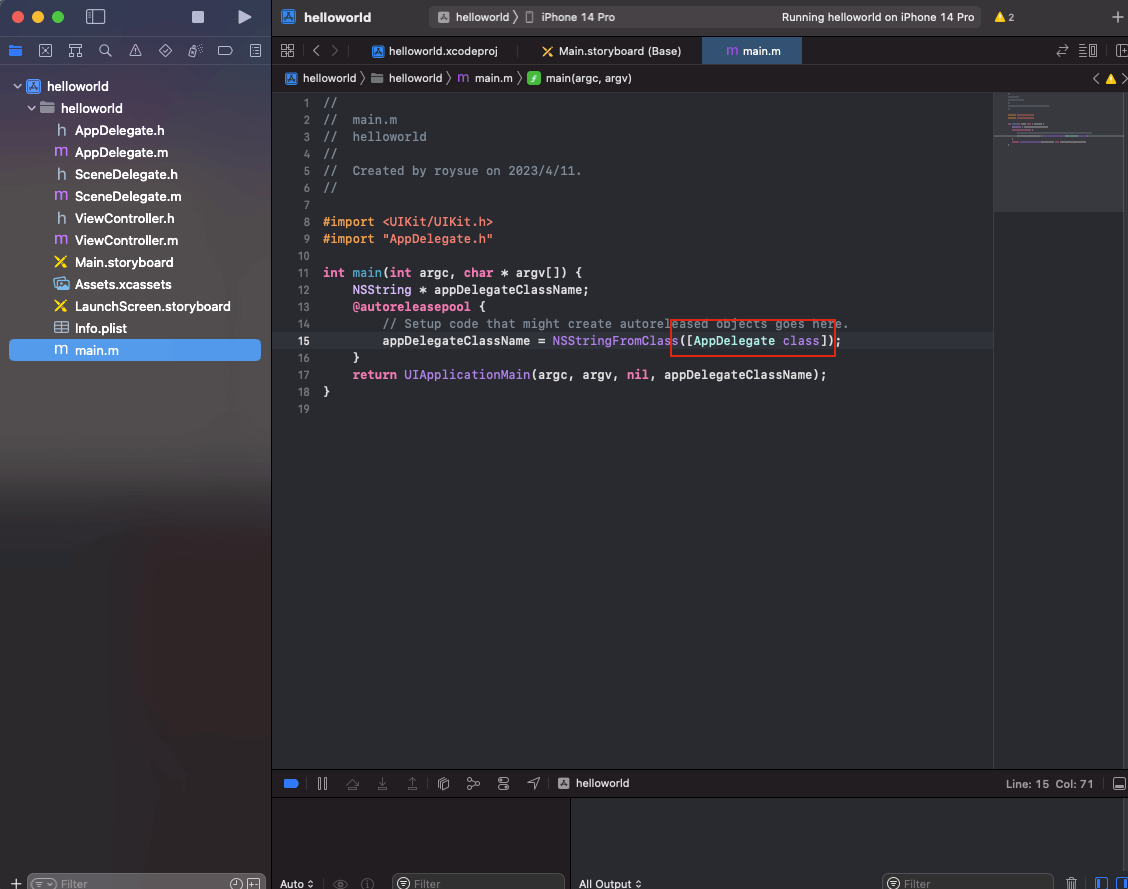Screen dimensions: 1128x889
Task: Open the Project navigator folder icon
Action: pos(15,50)
